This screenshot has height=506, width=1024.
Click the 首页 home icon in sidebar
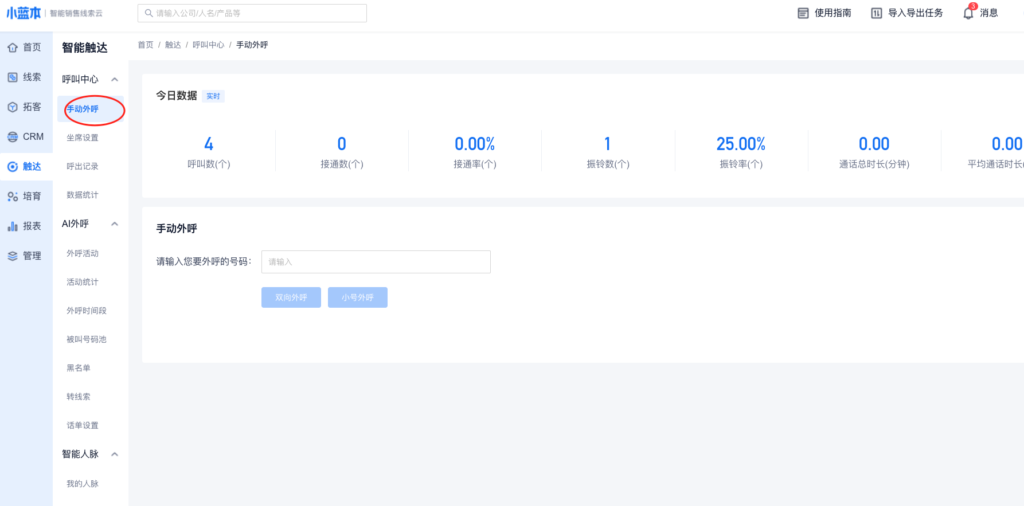pyautogui.click(x=12, y=47)
